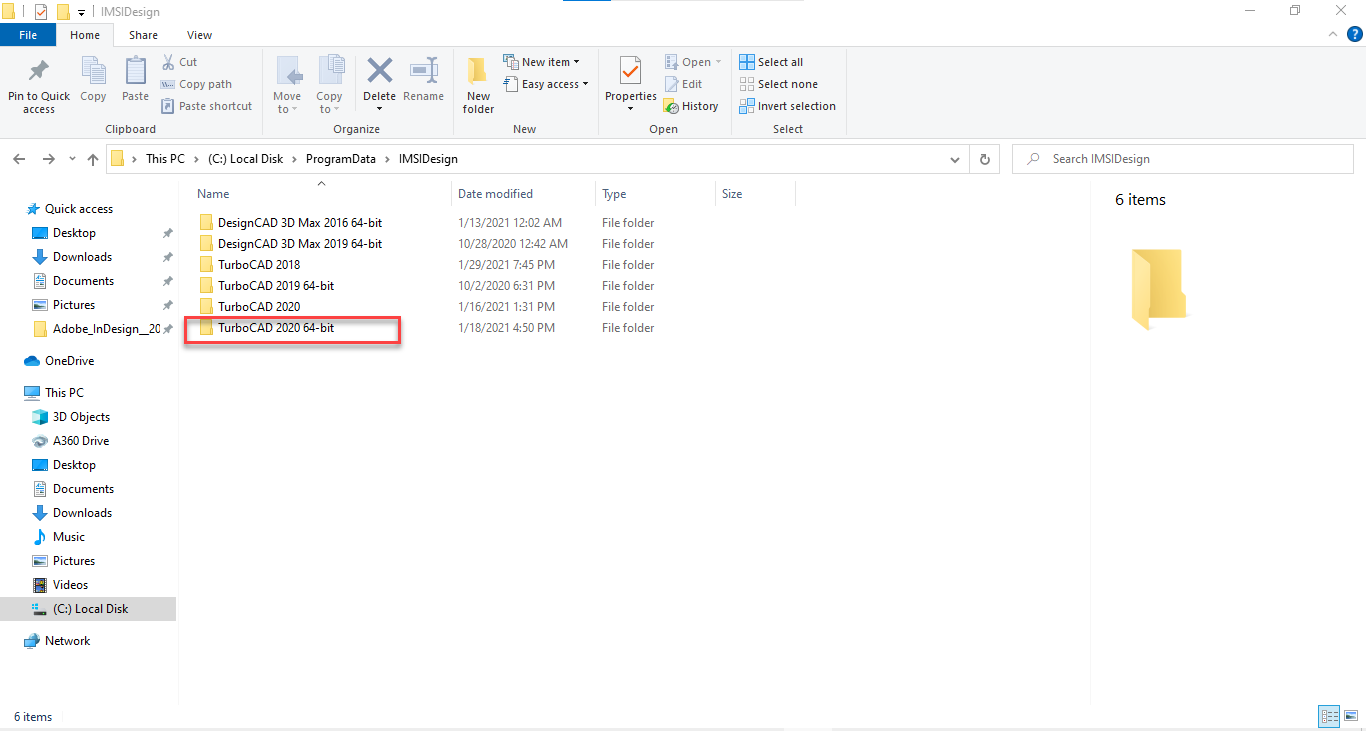The width and height of the screenshot is (1366, 731).
Task: Switch to Large icons view in status bar
Action: 1350,716
